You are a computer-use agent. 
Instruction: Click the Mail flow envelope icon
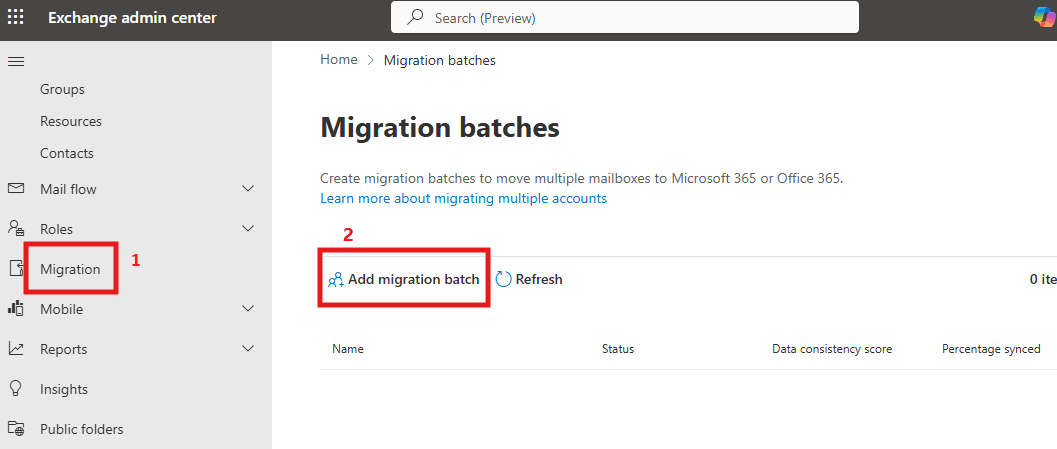(x=16, y=189)
